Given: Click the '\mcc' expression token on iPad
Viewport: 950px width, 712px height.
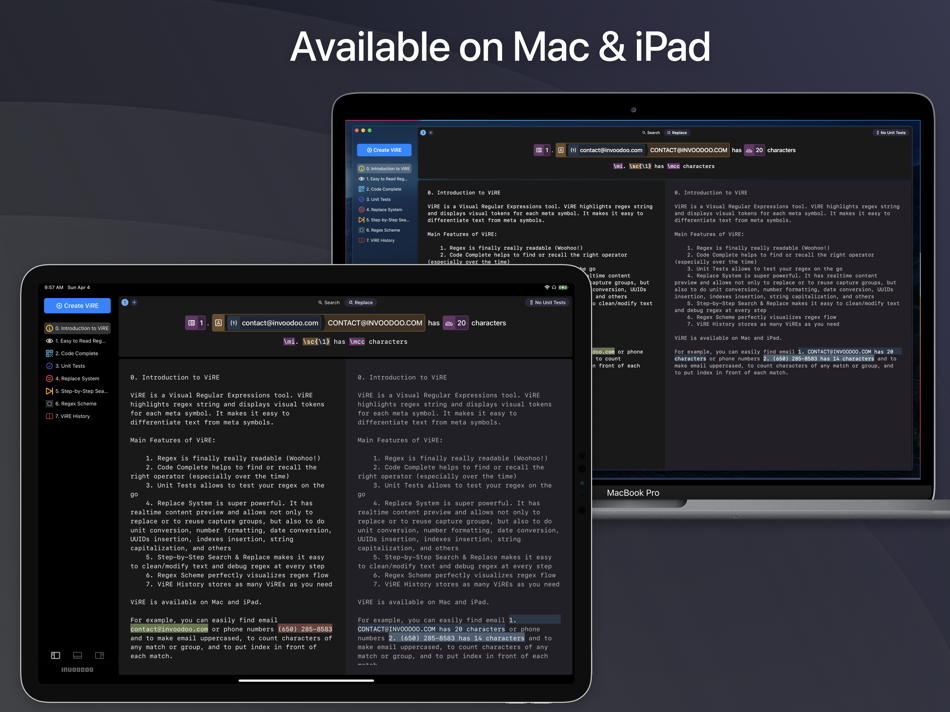Looking at the screenshot, I should (x=357, y=342).
